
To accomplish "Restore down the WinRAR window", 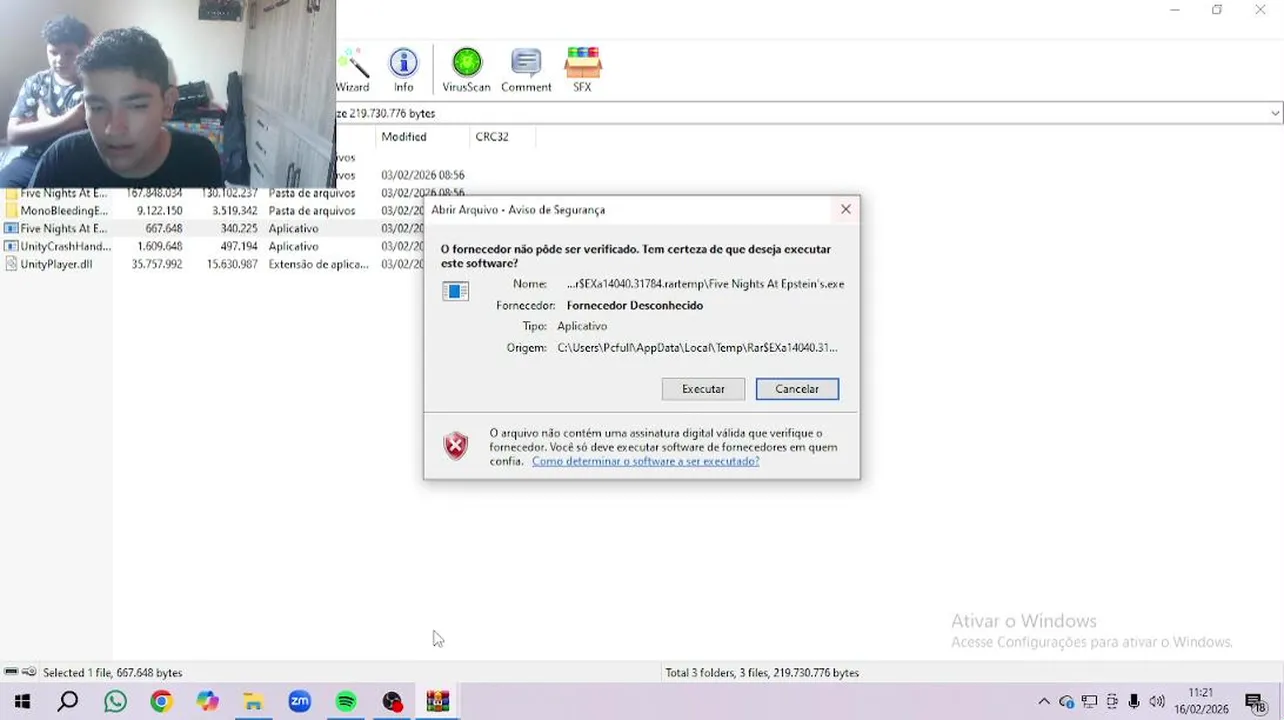I will pos(1217,10).
